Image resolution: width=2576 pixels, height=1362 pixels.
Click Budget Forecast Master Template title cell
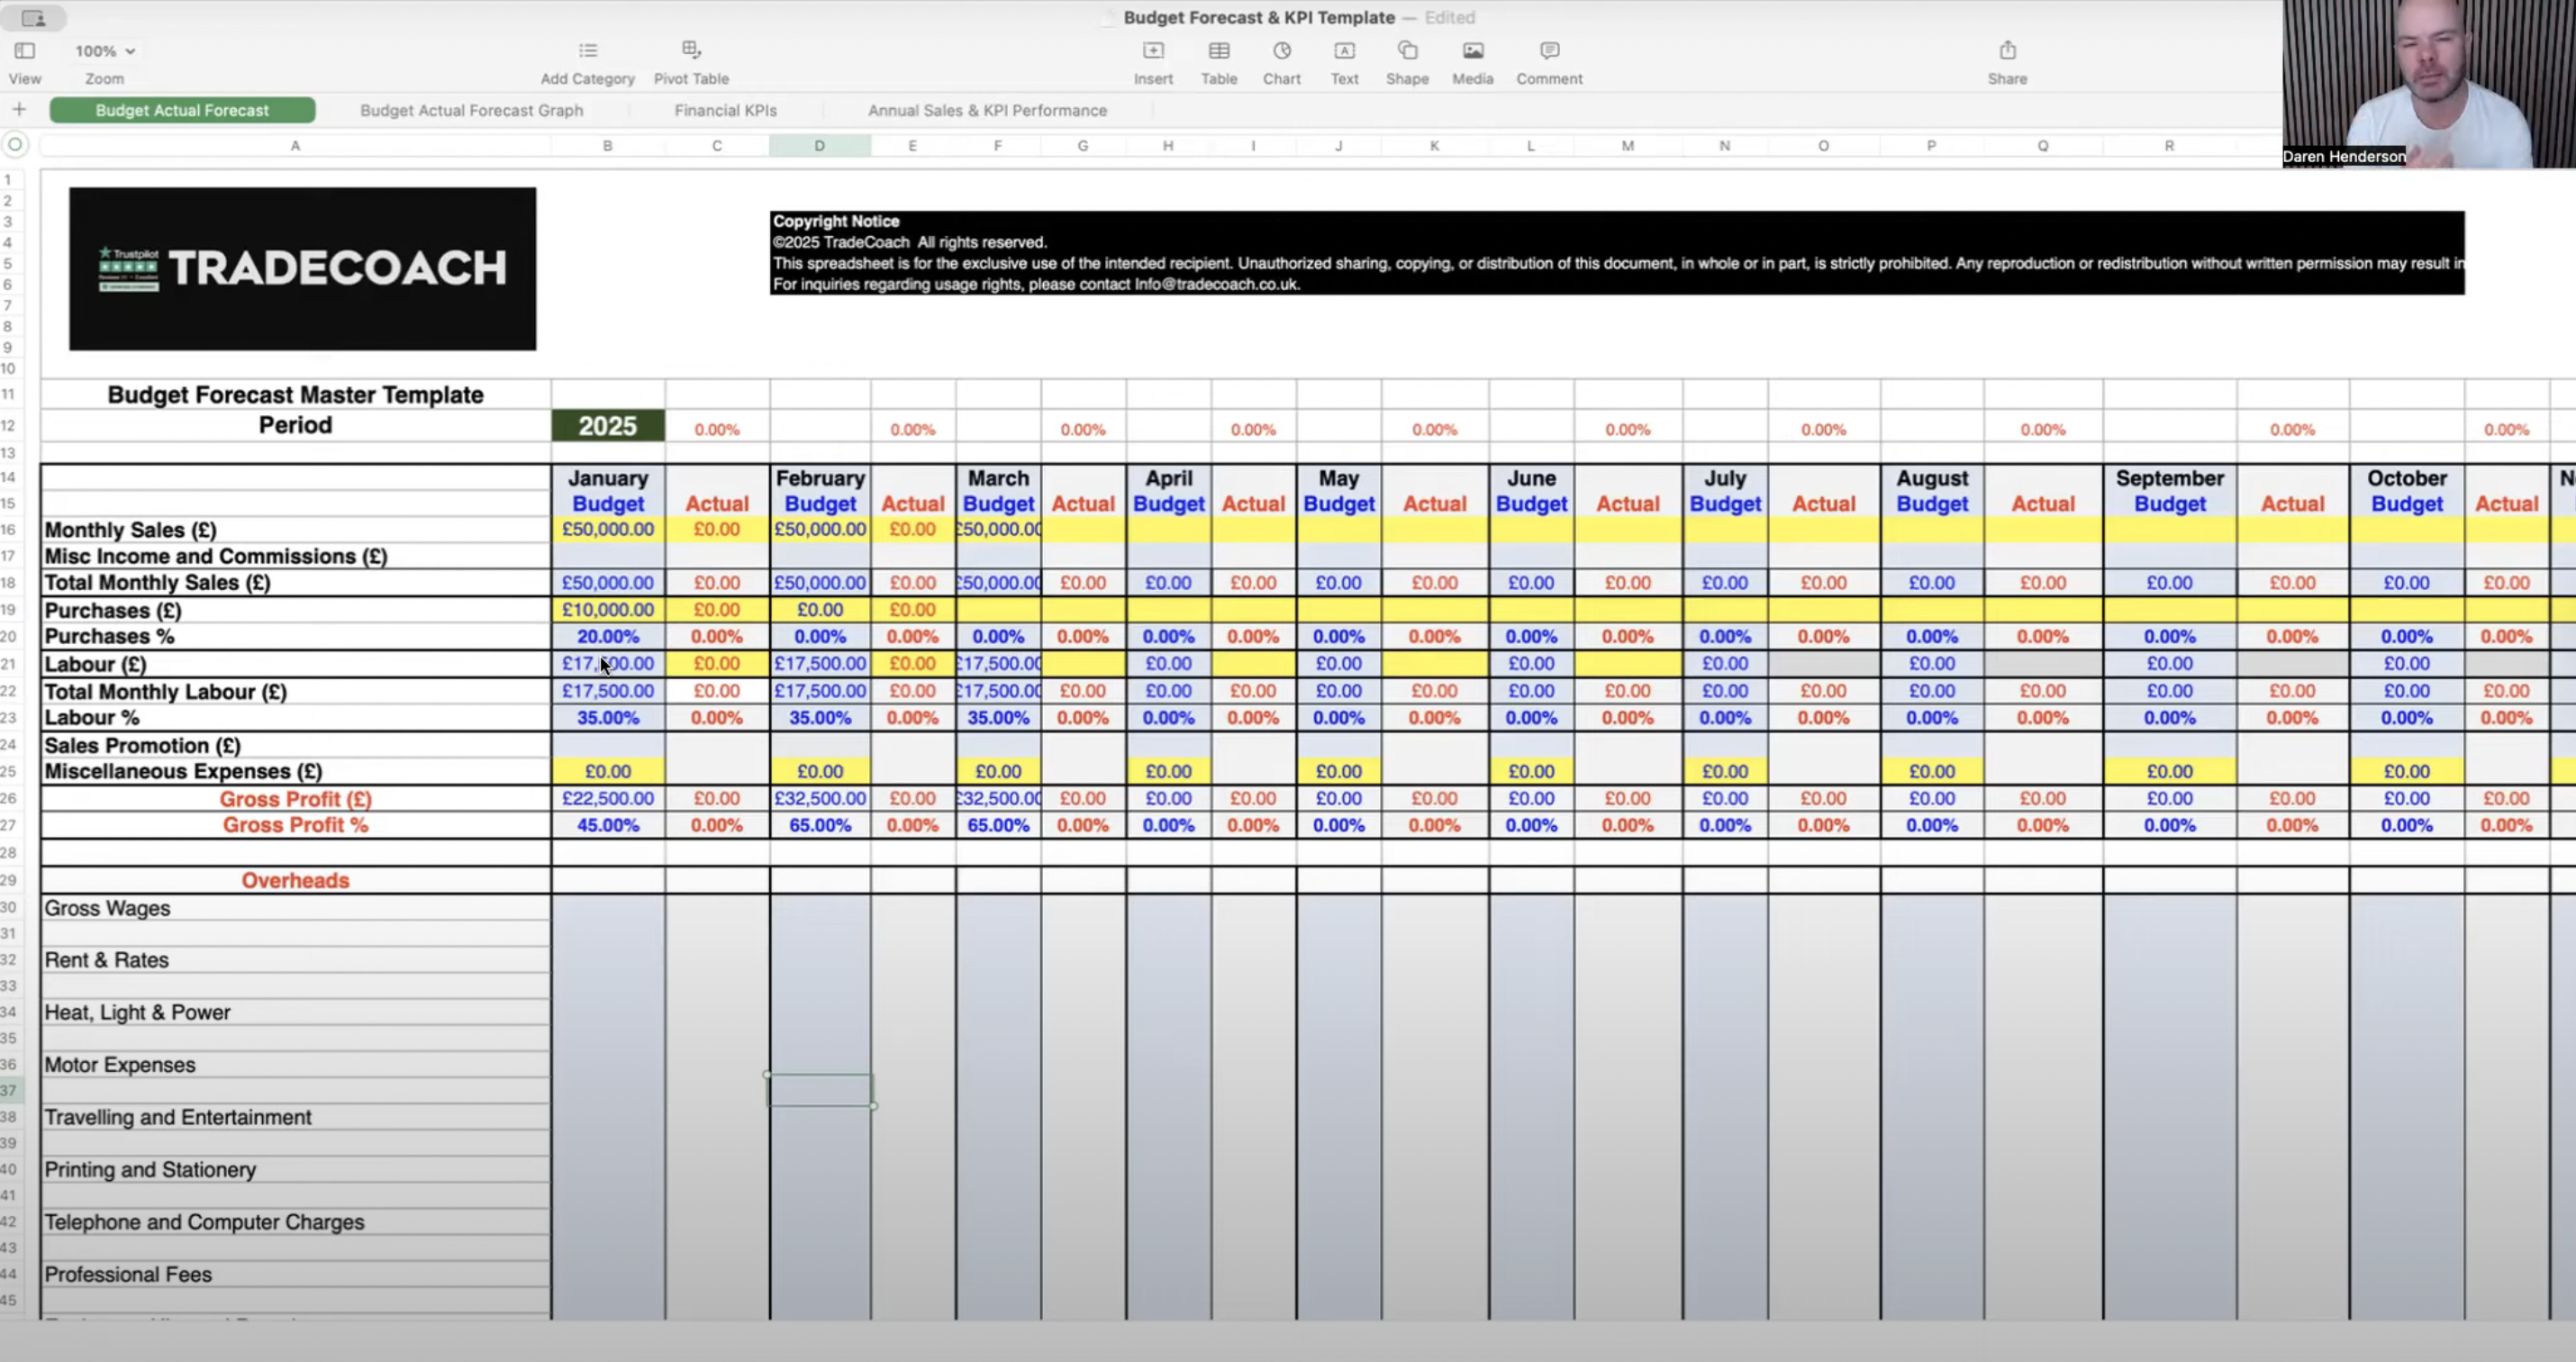(x=296, y=395)
